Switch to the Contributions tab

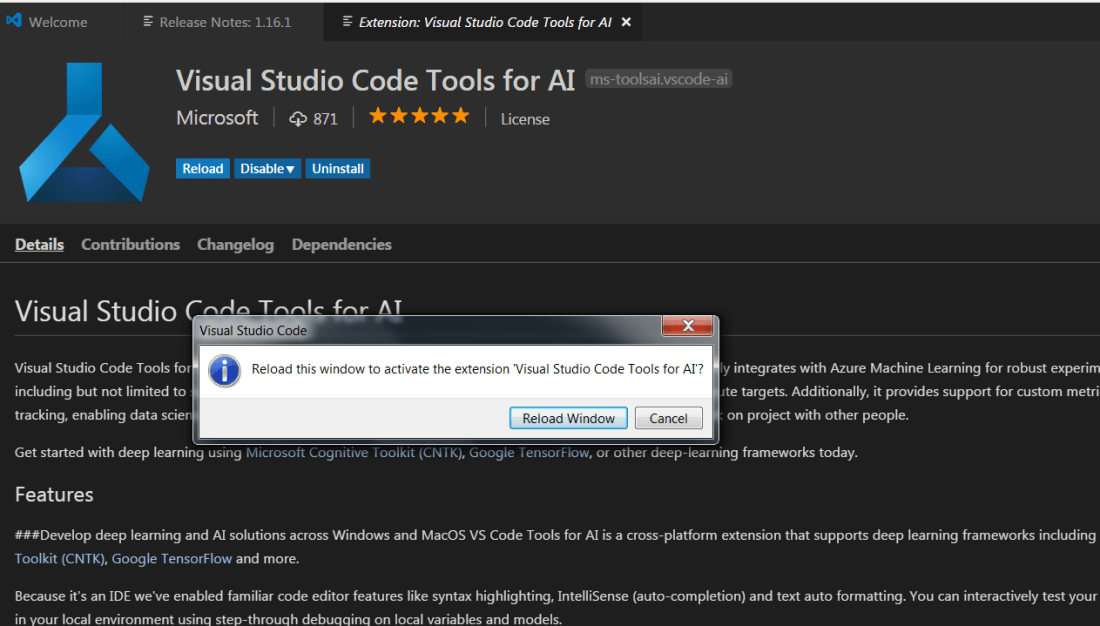pos(130,244)
